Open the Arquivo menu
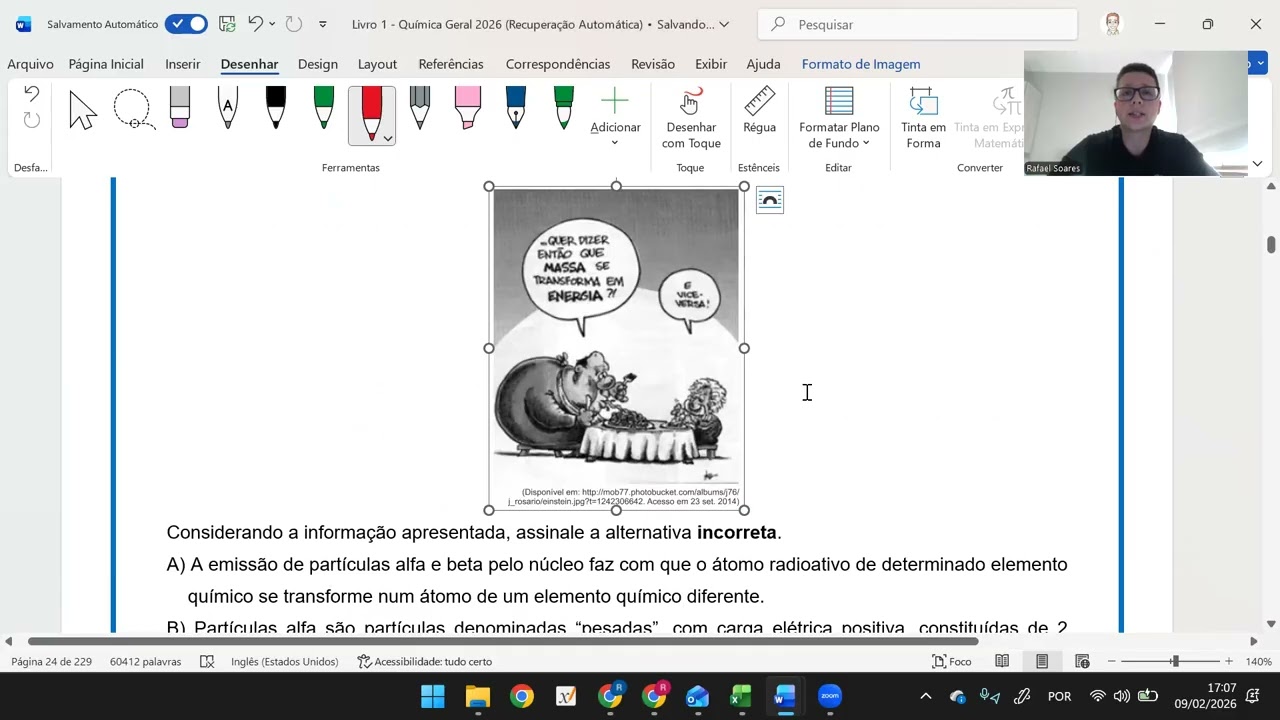The width and height of the screenshot is (1280, 720). [30, 64]
